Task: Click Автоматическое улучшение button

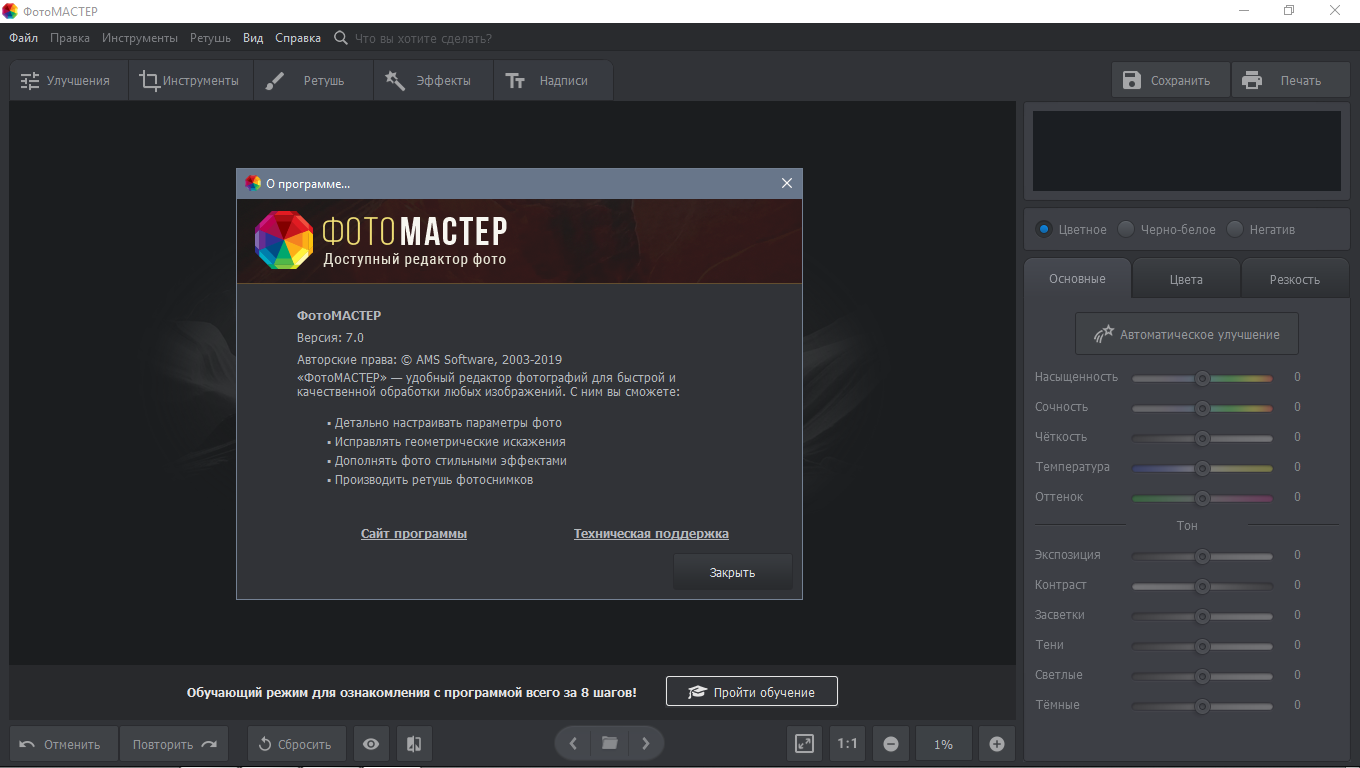Action: (x=1187, y=334)
